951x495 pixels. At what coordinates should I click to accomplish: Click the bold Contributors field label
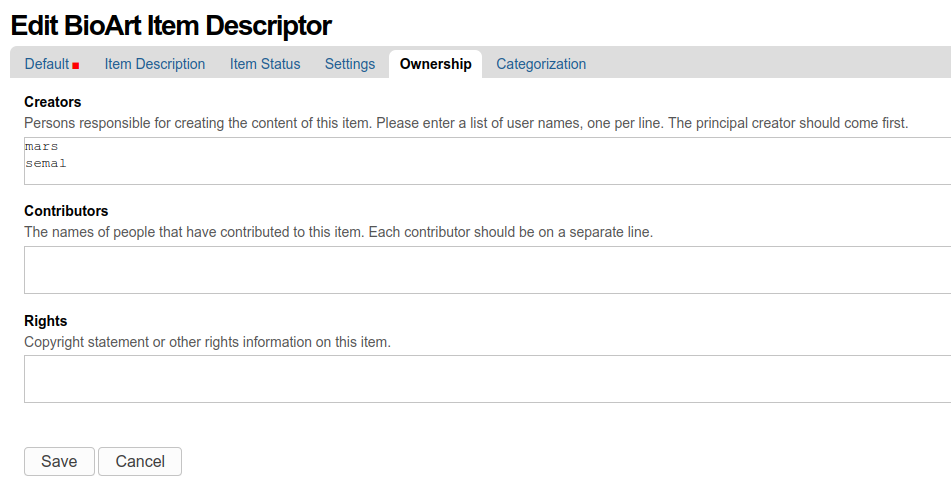[66, 211]
